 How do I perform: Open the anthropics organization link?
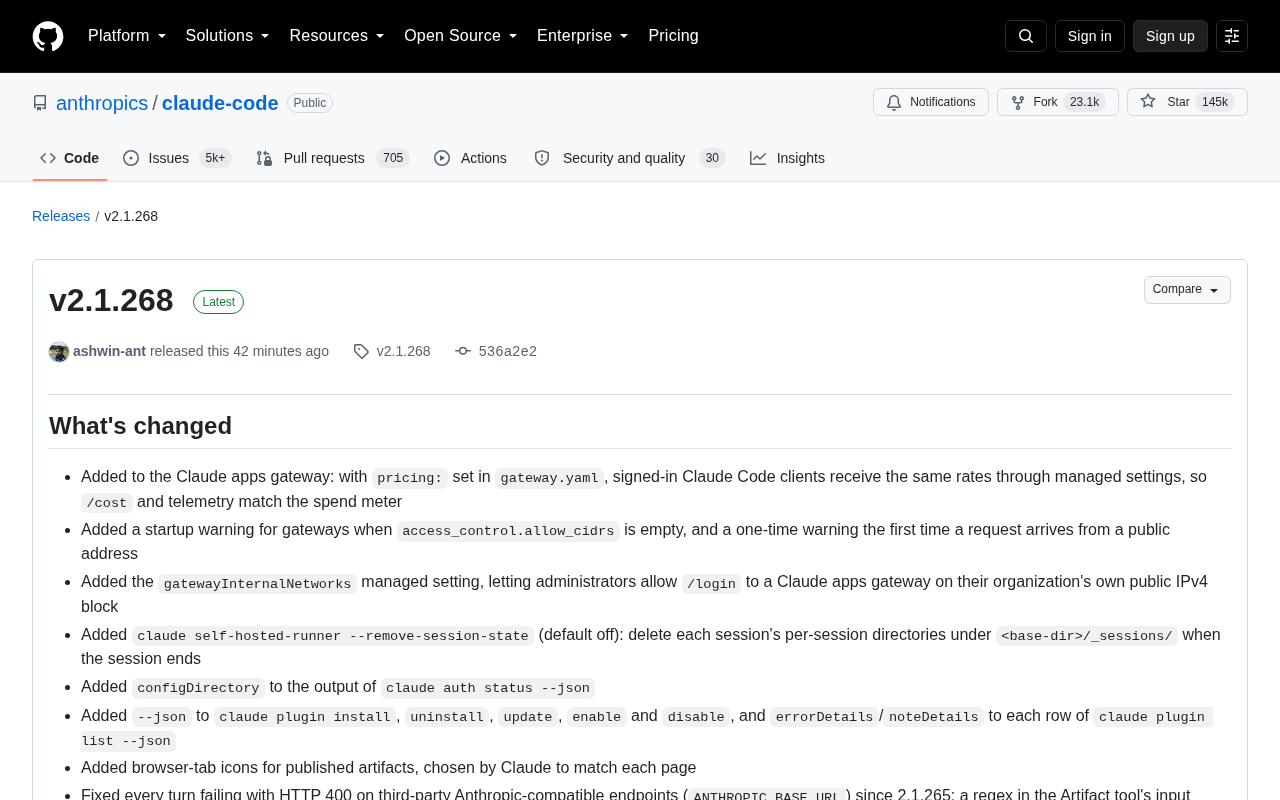click(x=102, y=103)
